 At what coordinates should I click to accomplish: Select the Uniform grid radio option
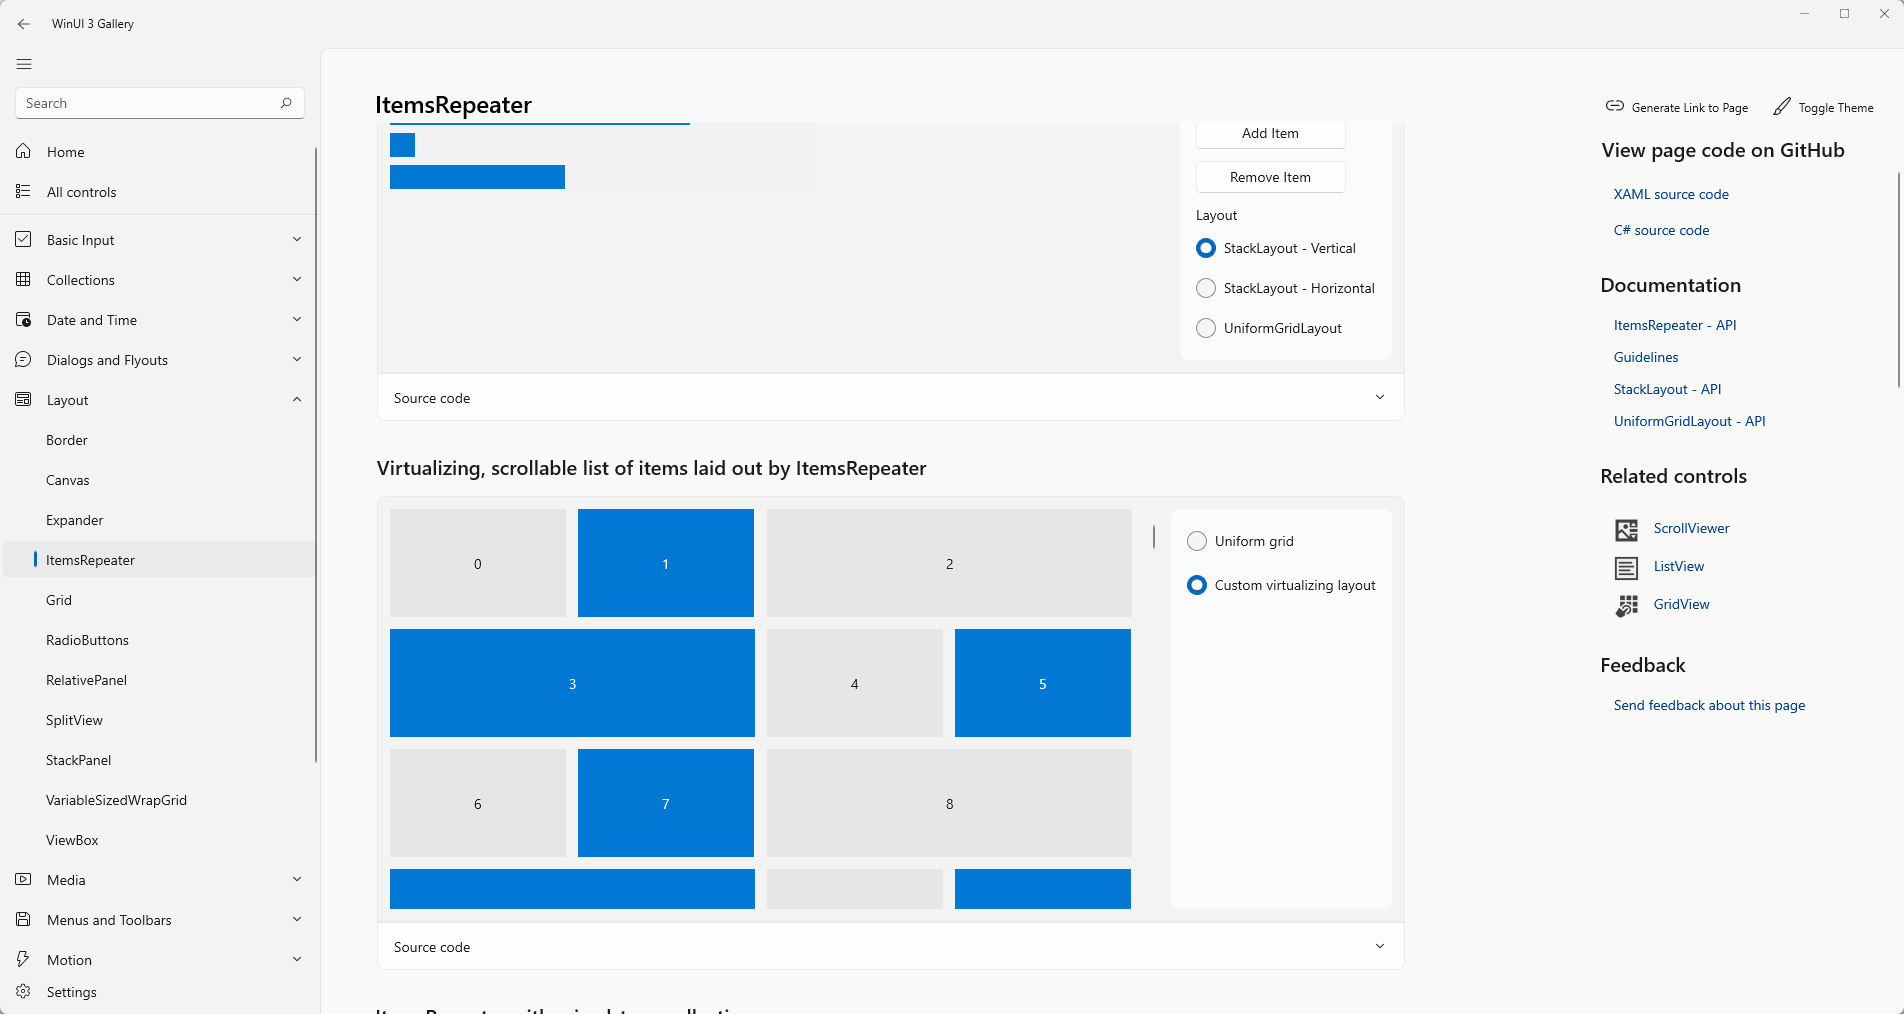[x=1197, y=541]
